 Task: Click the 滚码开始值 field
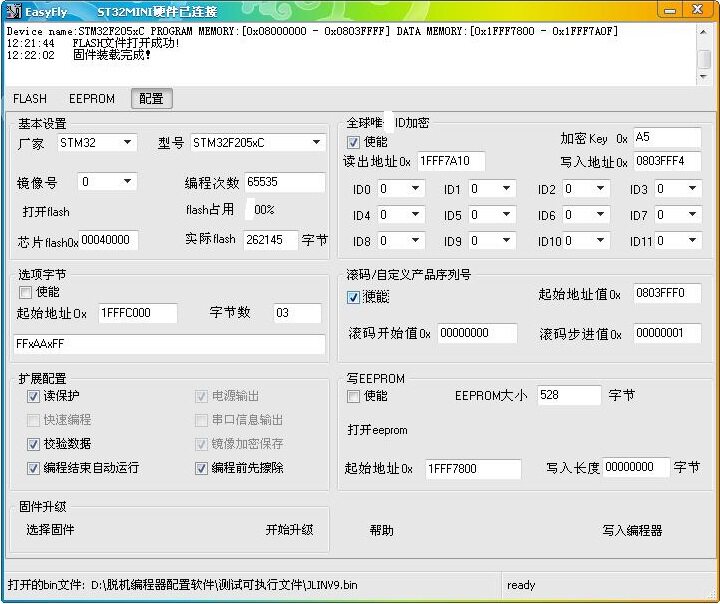[478, 333]
